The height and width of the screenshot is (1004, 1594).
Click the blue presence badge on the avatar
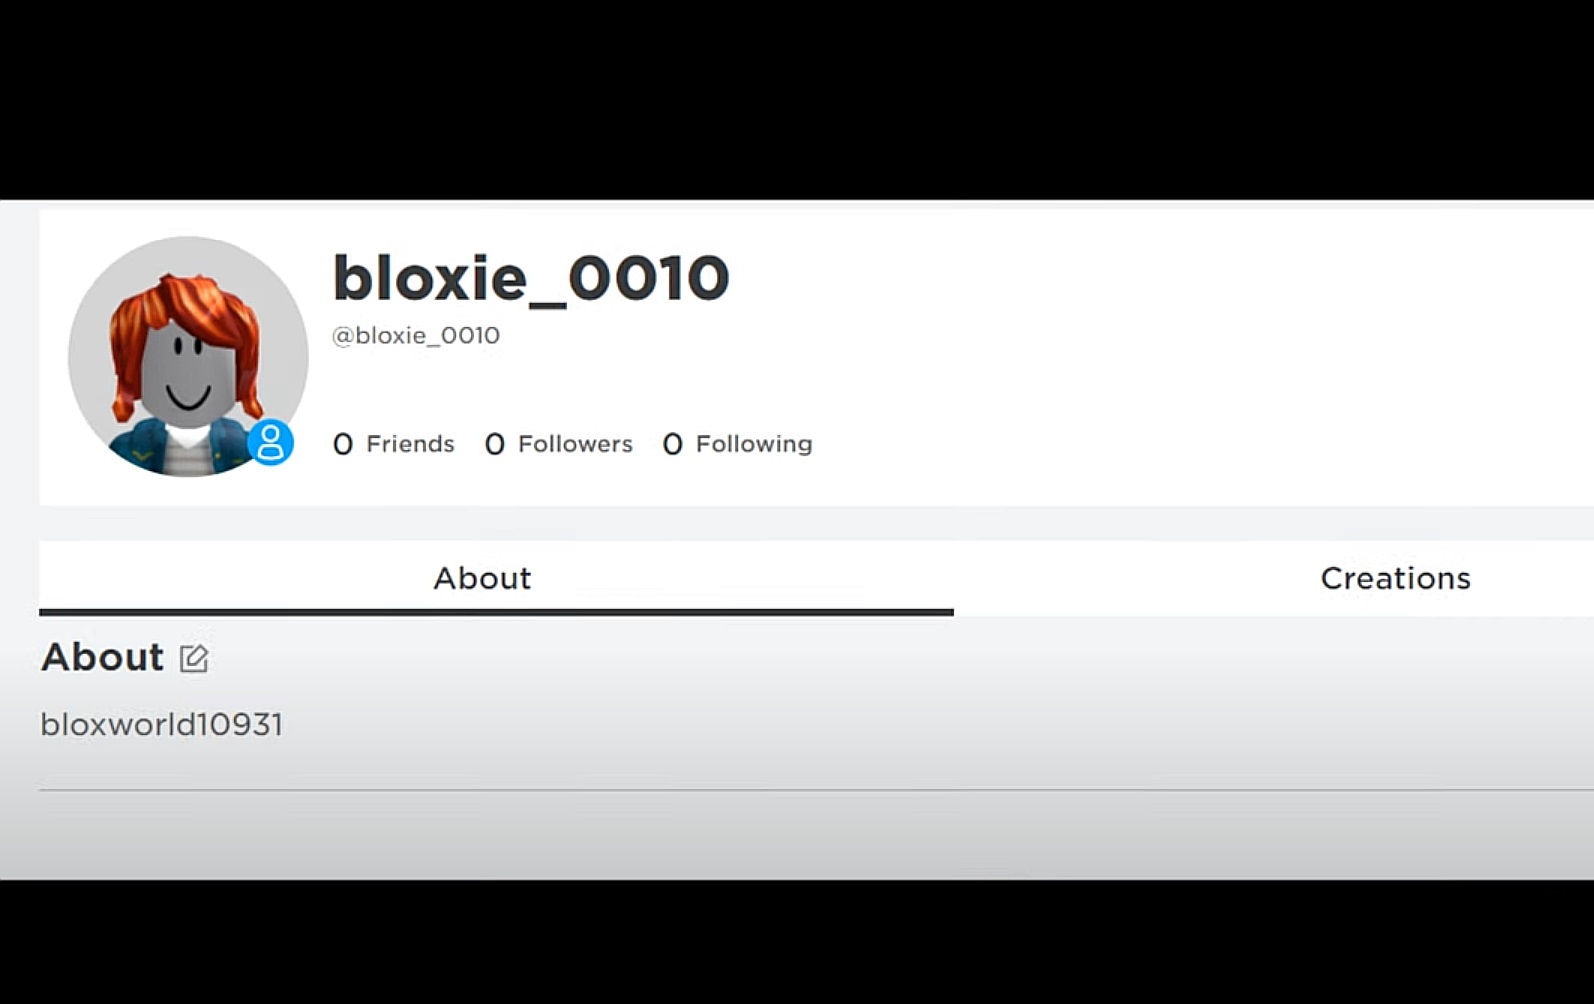(270, 442)
